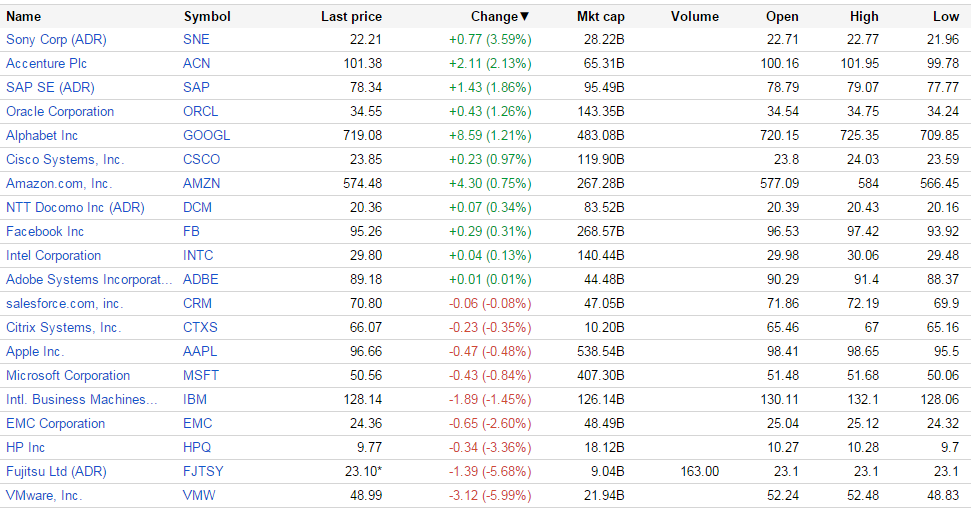Image resolution: width=971 pixels, height=509 pixels.
Task: Sort by Open column header
Action: [x=782, y=16]
